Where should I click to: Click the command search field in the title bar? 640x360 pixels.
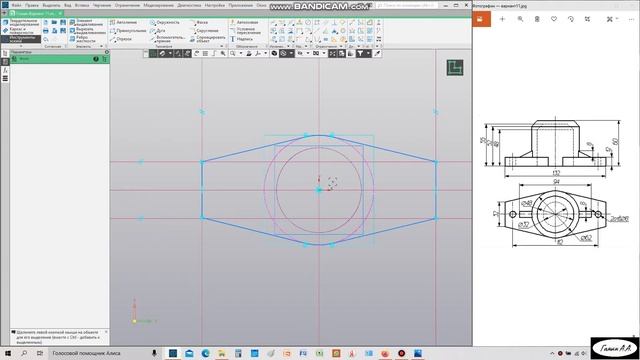click(x=407, y=5)
